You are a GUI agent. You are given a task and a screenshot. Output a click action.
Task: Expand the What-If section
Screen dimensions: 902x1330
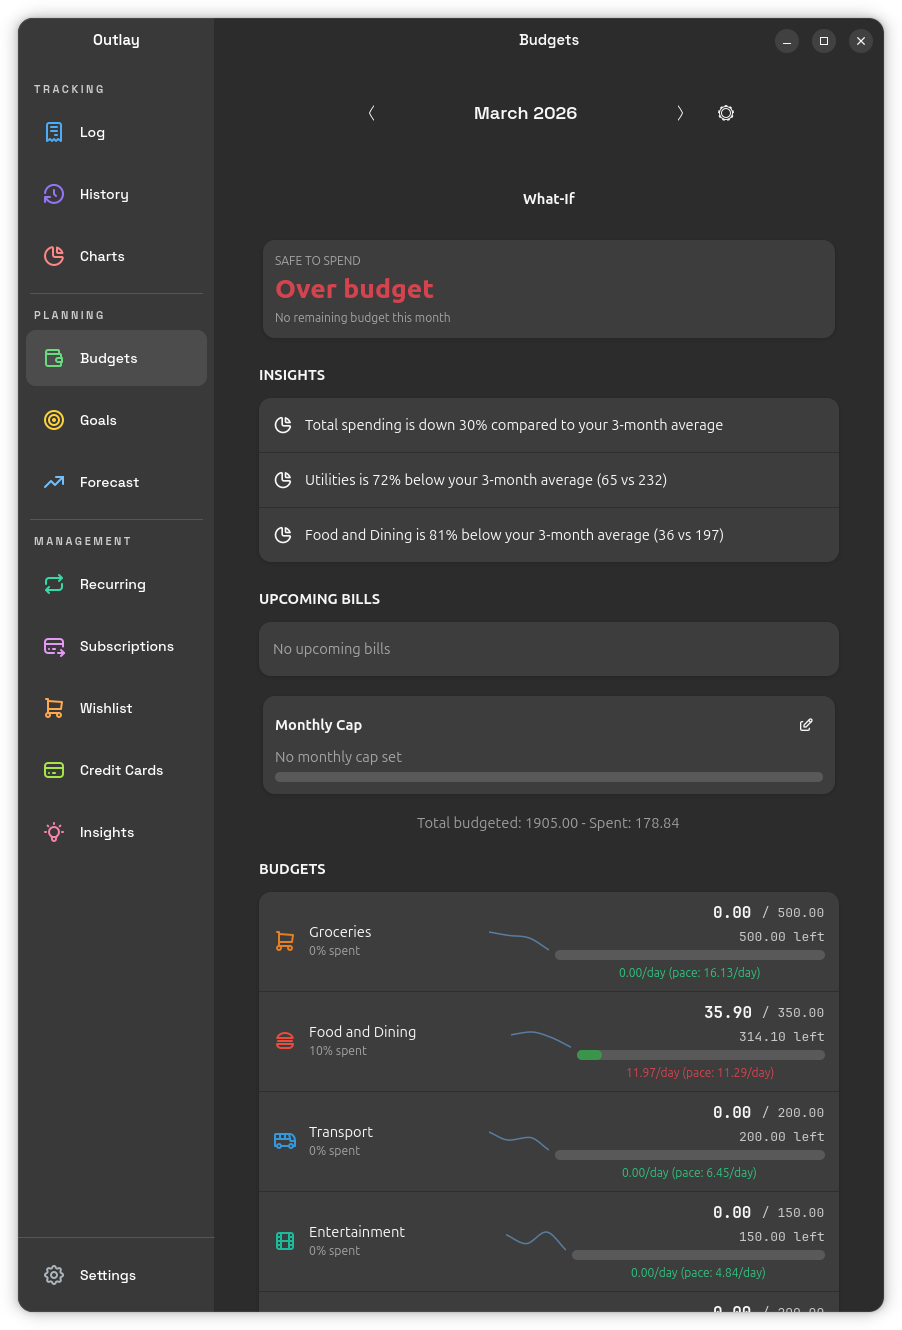point(548,199)
